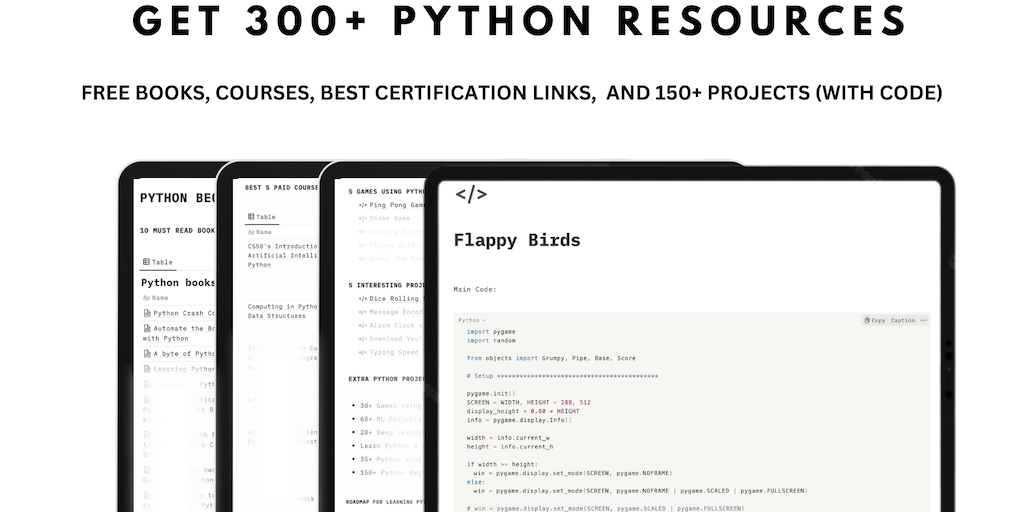This screenshot has width=1024, height=512.
Task: Click the </> icon beside Ping Pong Game
Action: pyautogui.click(x=363, y=204)
